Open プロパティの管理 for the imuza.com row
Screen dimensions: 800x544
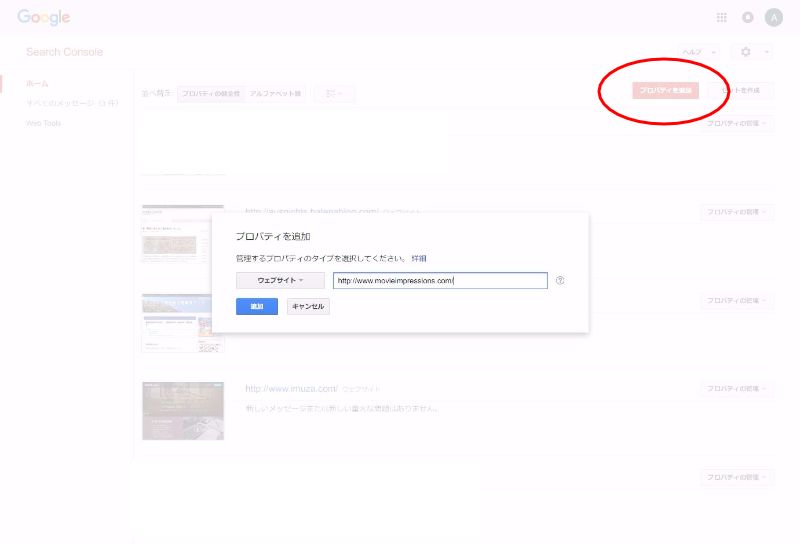[736, 389]
